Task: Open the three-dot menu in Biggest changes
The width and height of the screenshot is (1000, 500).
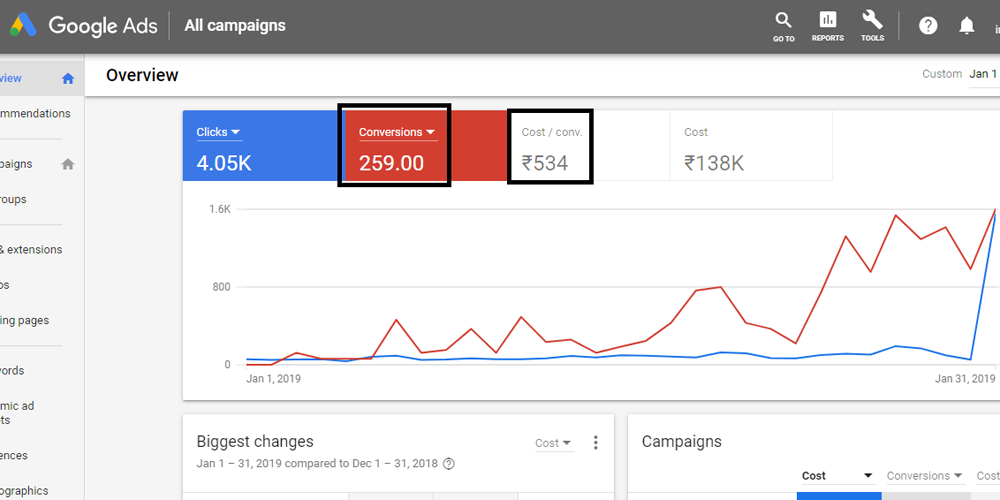Action: (x=596, y=442)
